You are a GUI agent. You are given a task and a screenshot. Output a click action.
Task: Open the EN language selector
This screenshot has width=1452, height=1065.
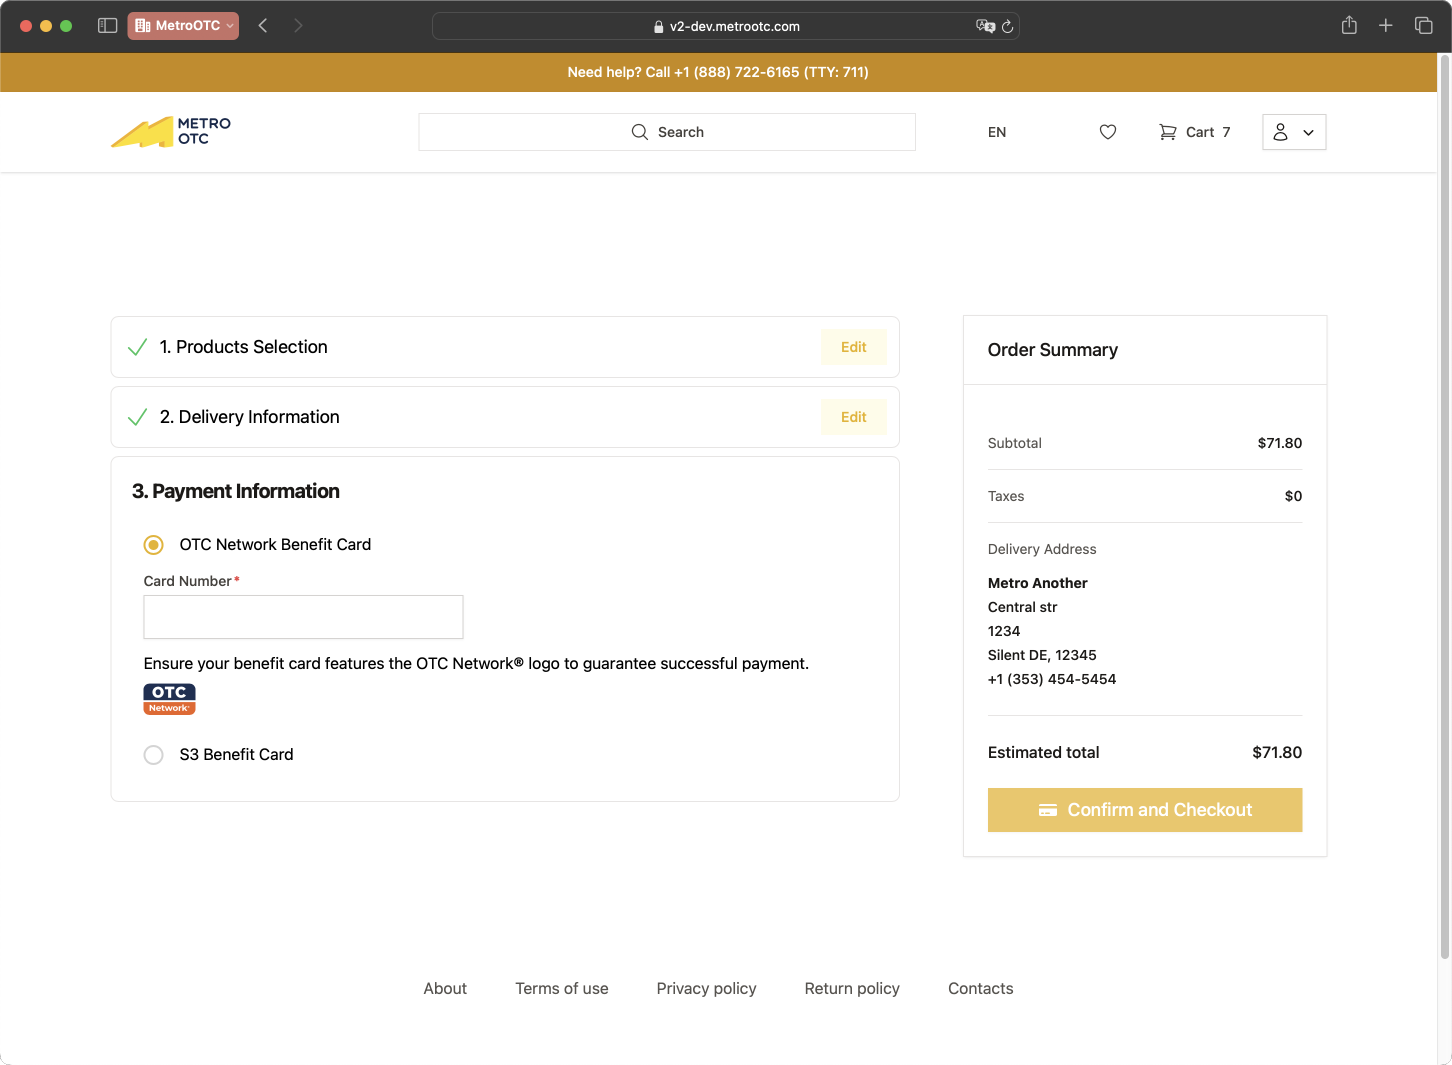pyautogui.click(x=997, y=132)
